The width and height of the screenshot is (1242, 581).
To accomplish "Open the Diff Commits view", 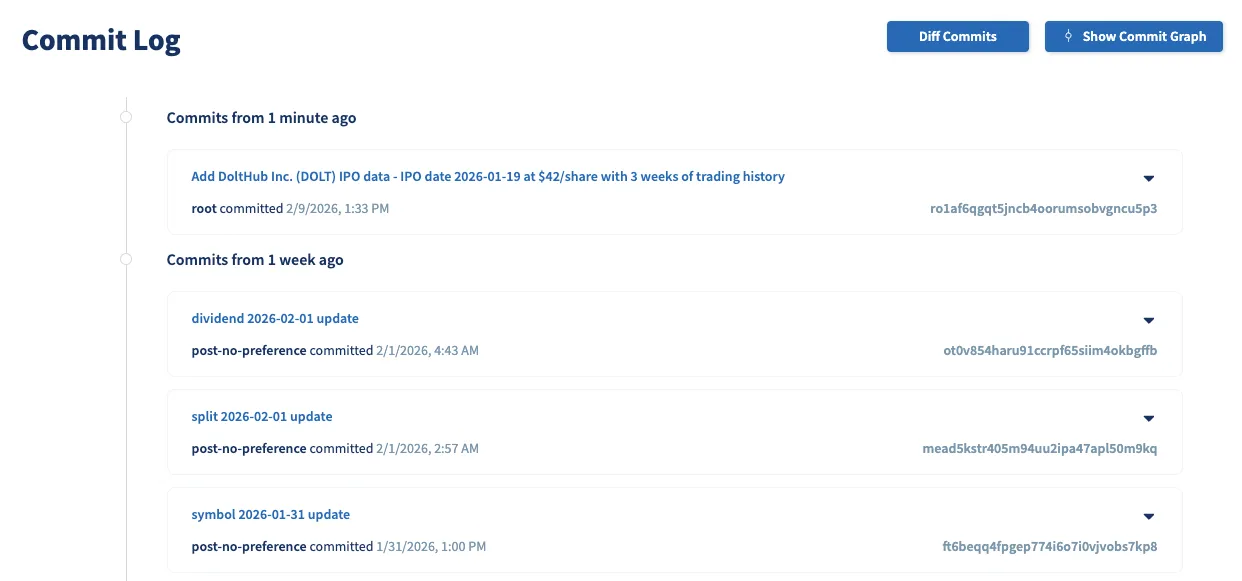I will click(x=957, y=36).
